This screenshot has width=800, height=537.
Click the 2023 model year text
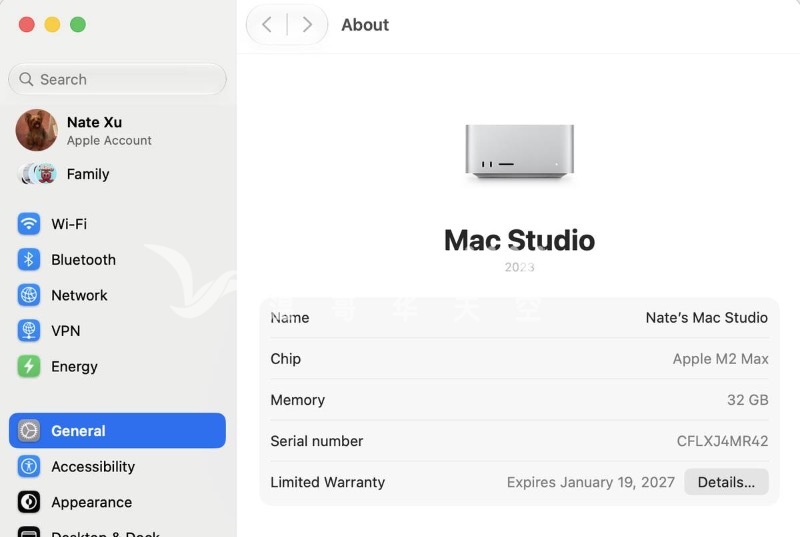pyautogui.click(x=519, y=267)
